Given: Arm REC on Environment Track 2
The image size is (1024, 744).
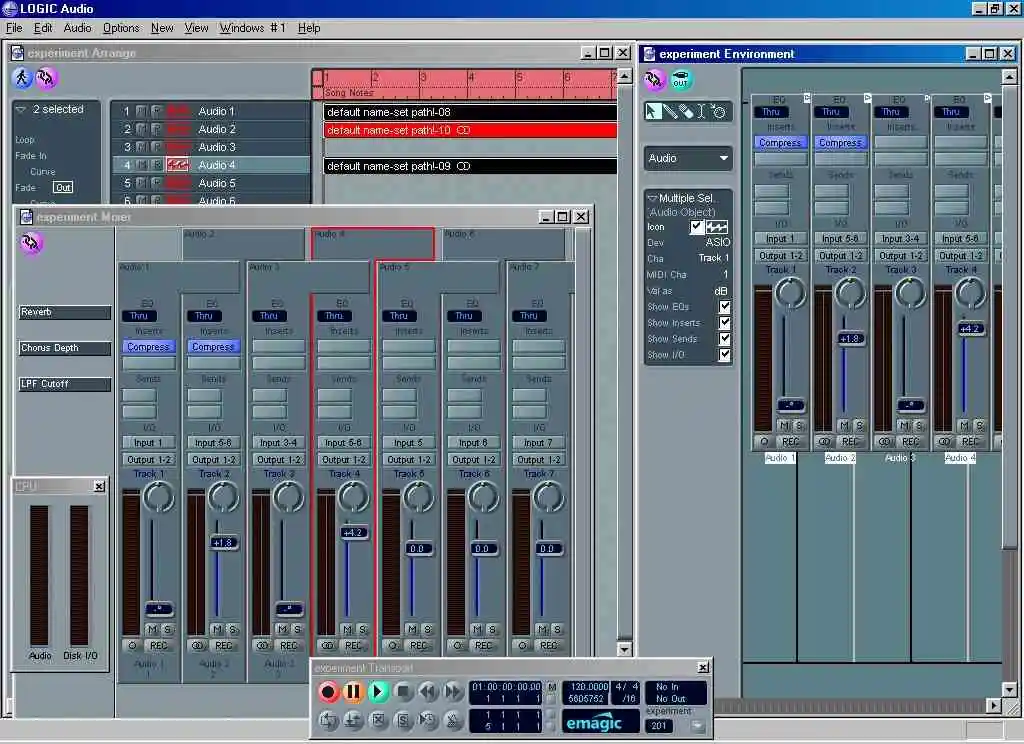Looking at the screenshot, I should click(850, 442).
